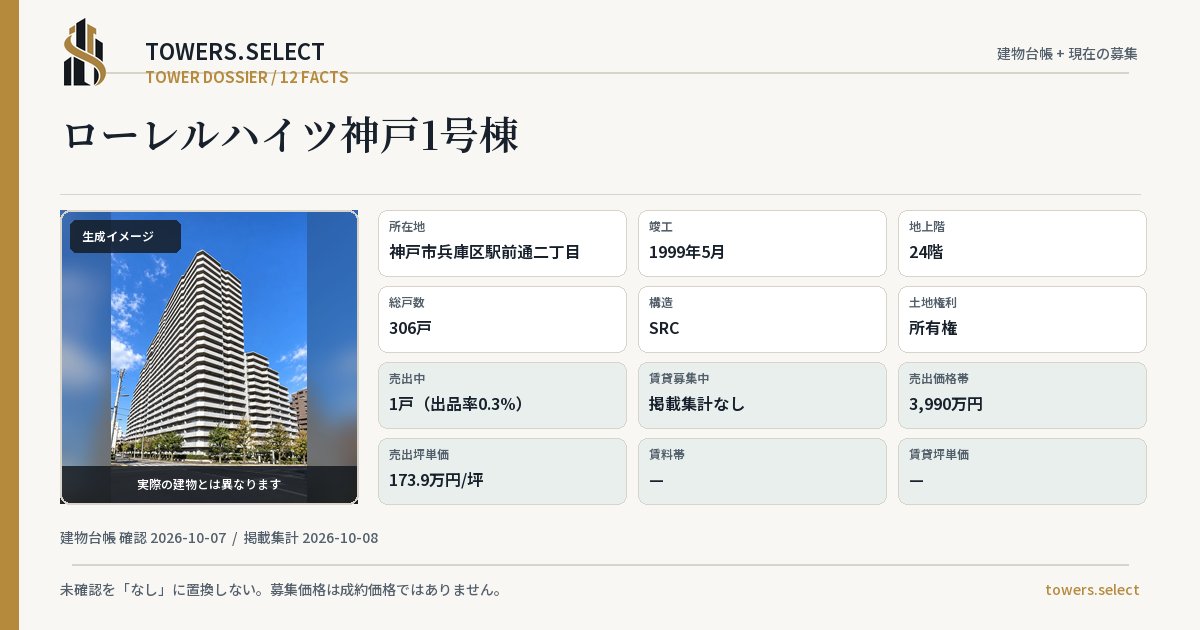Open the towers.select footer link
This screenshot has width=1200, height=630.
pos(1092,590)
